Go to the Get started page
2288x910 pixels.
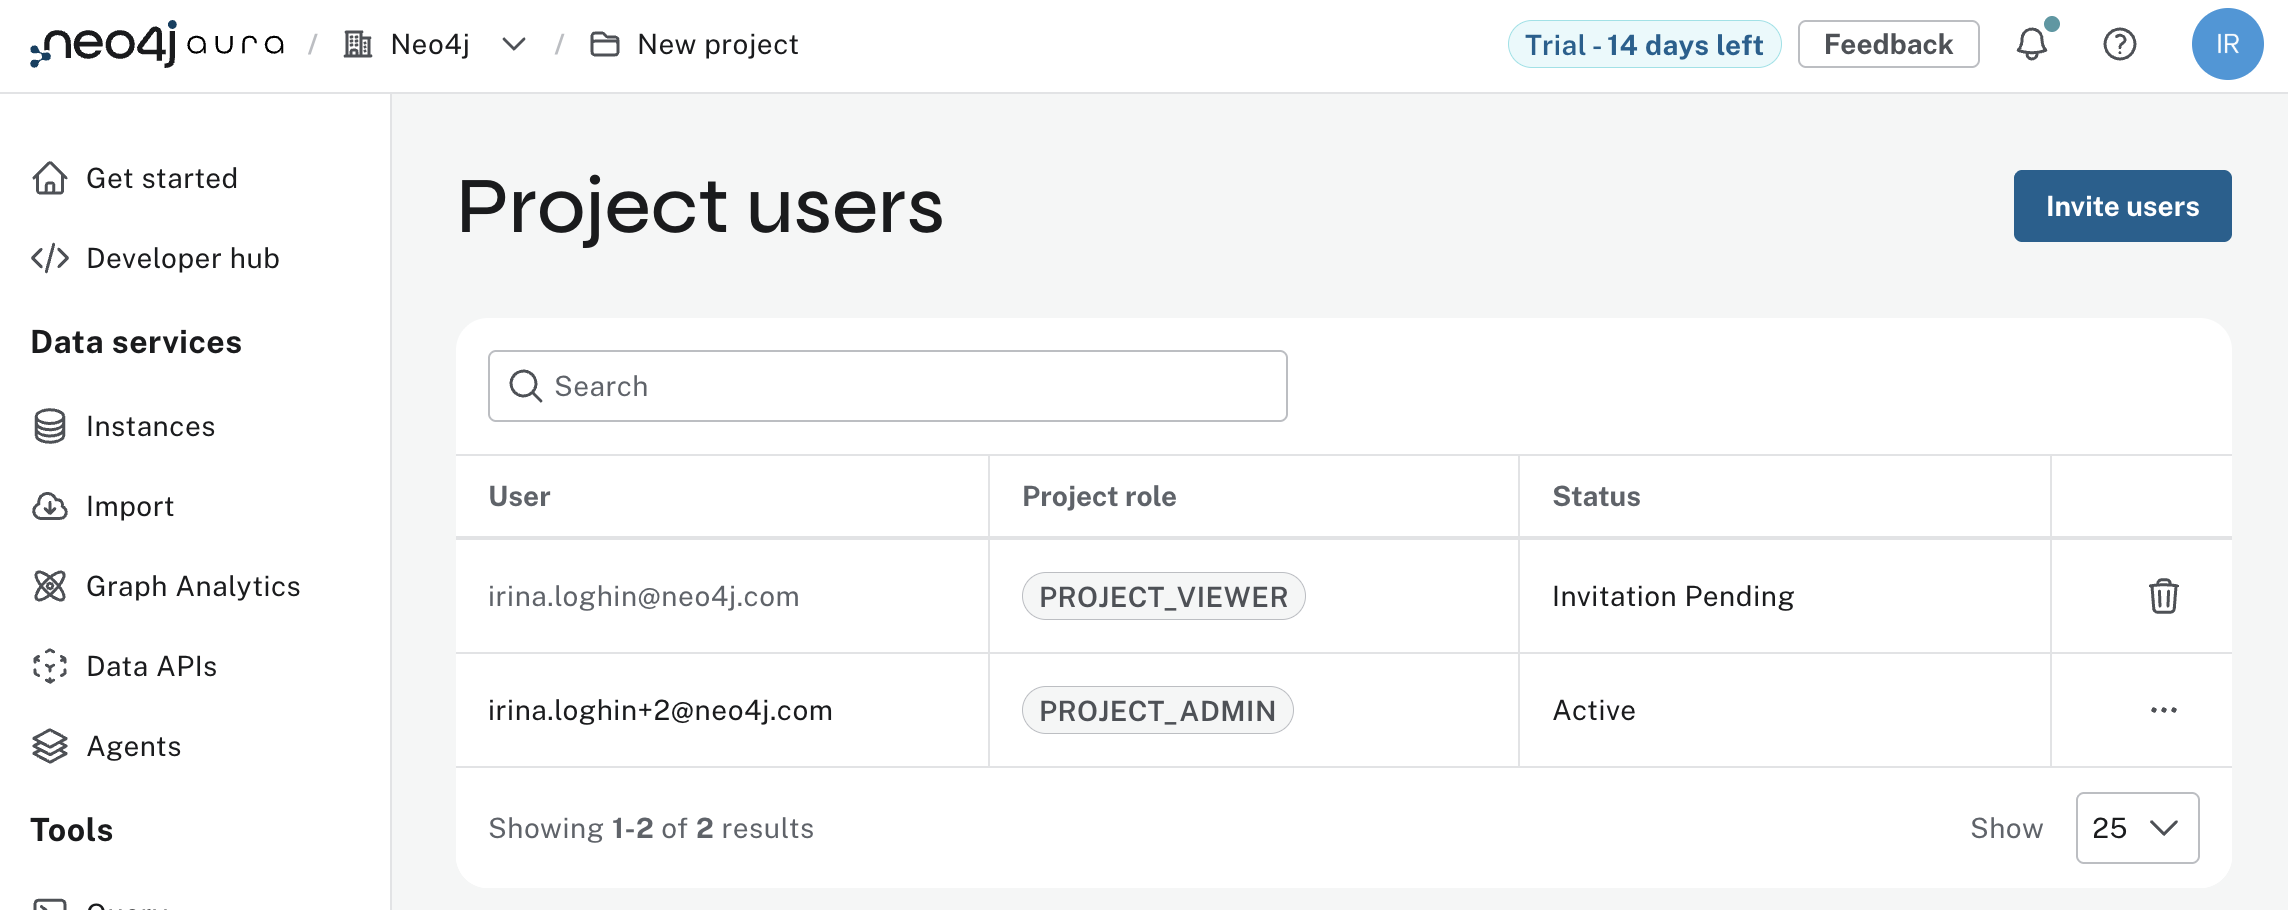click(162, 178)
